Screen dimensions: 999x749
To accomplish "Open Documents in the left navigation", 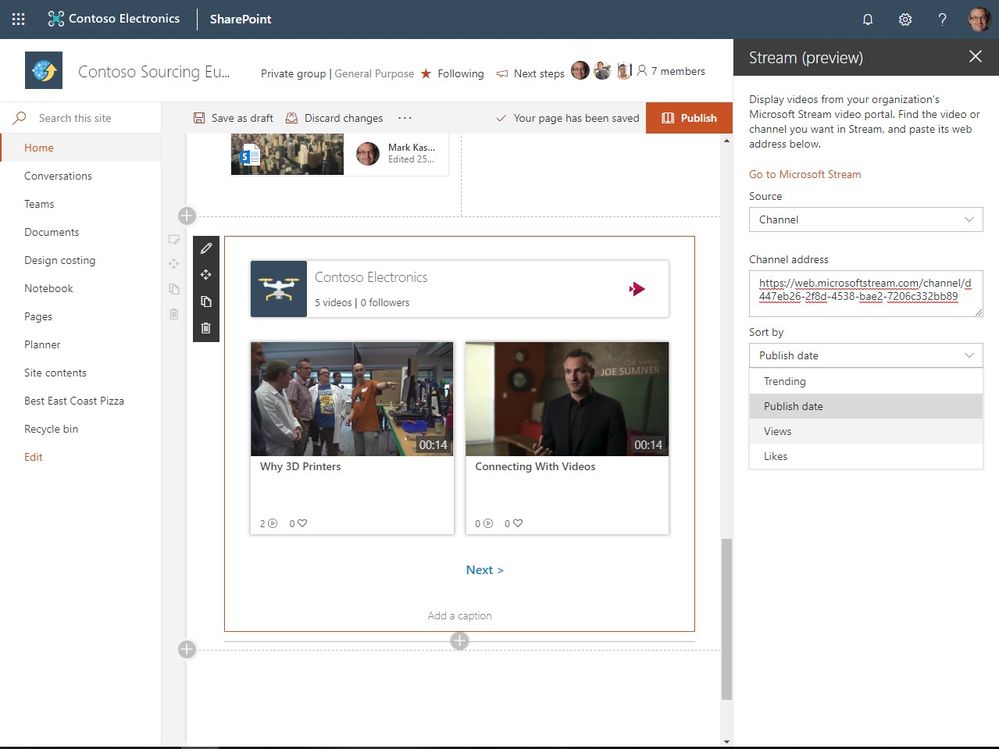I will tap(52, 232).
